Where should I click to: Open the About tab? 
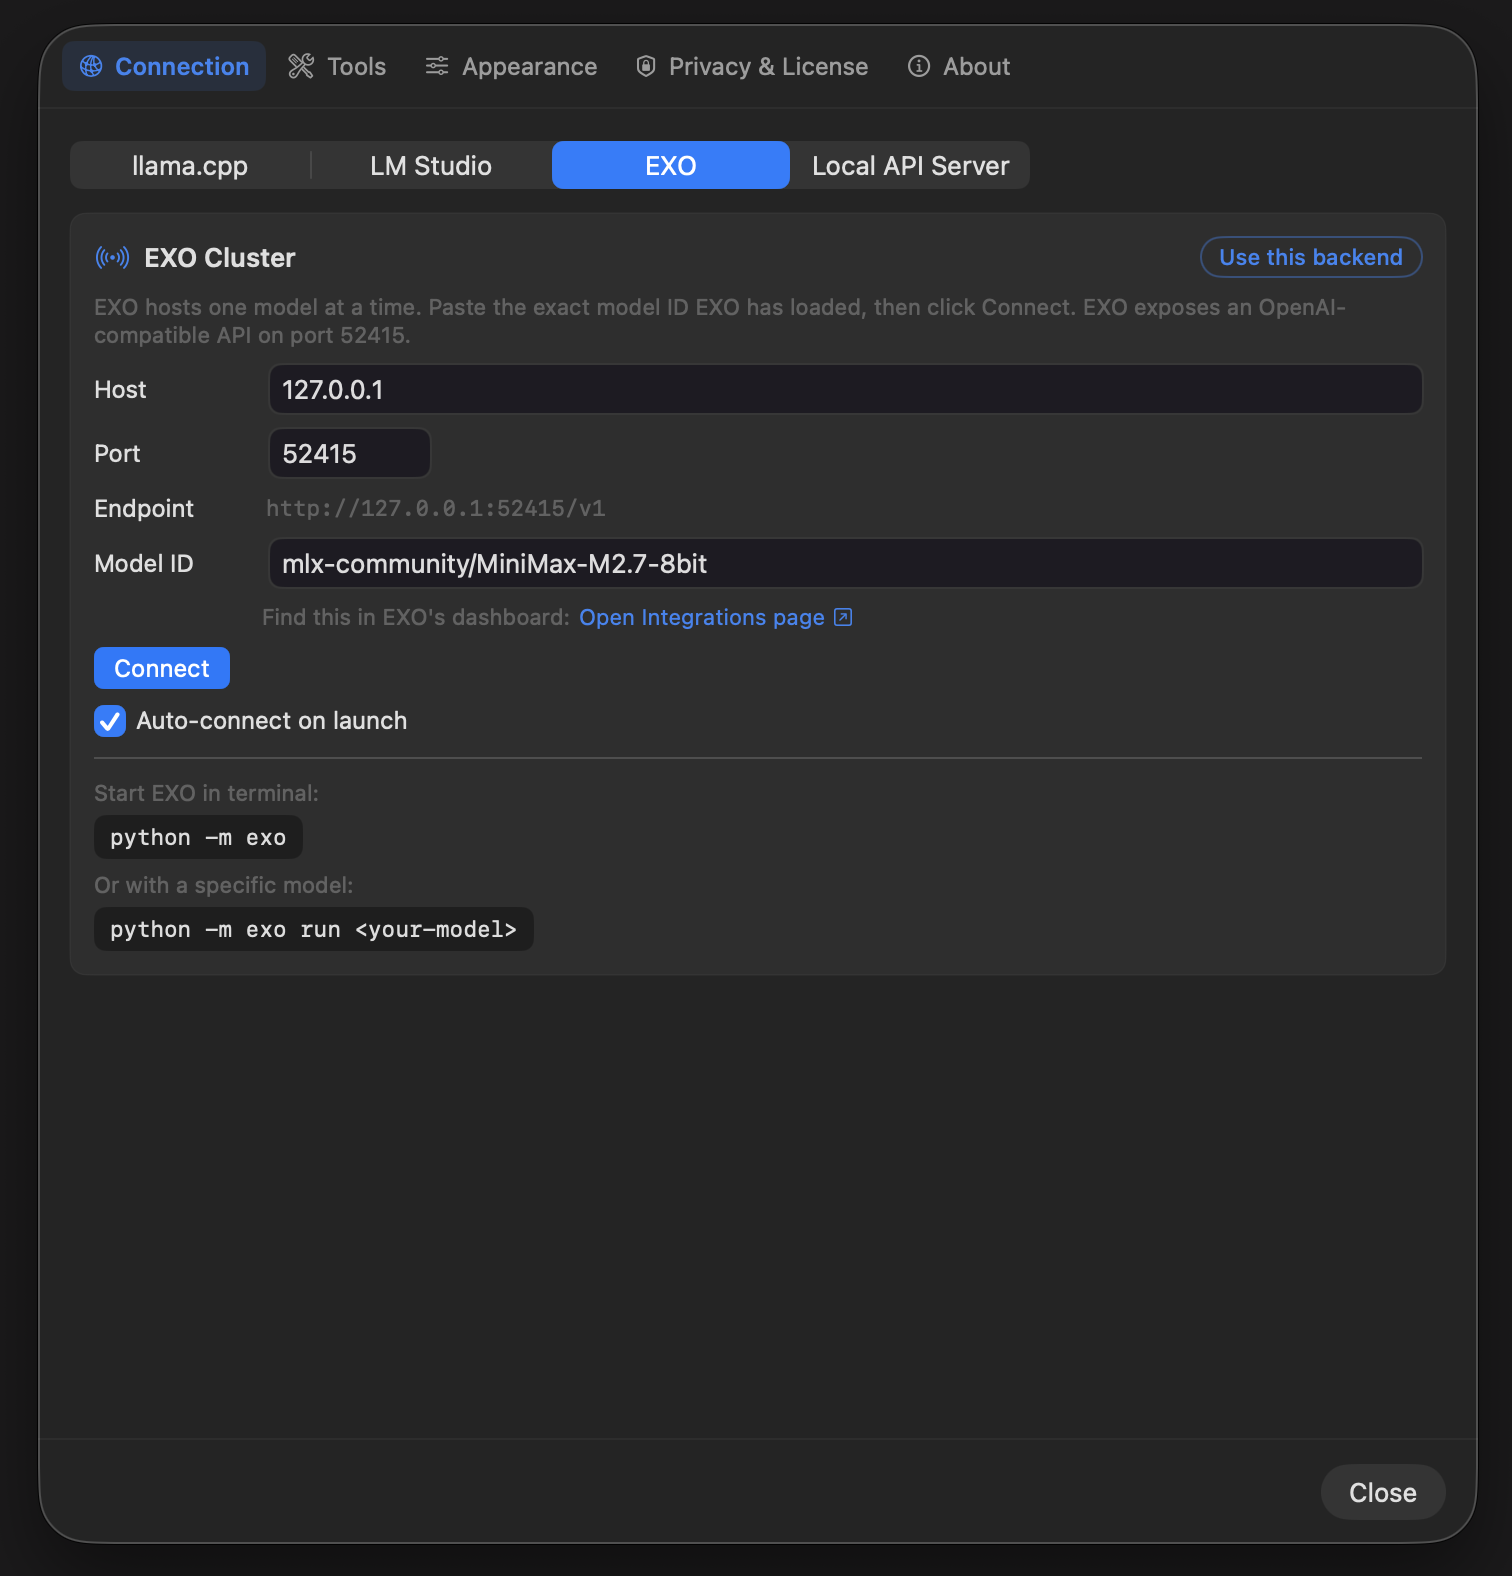pyautogui.click(x=959, y=66)
